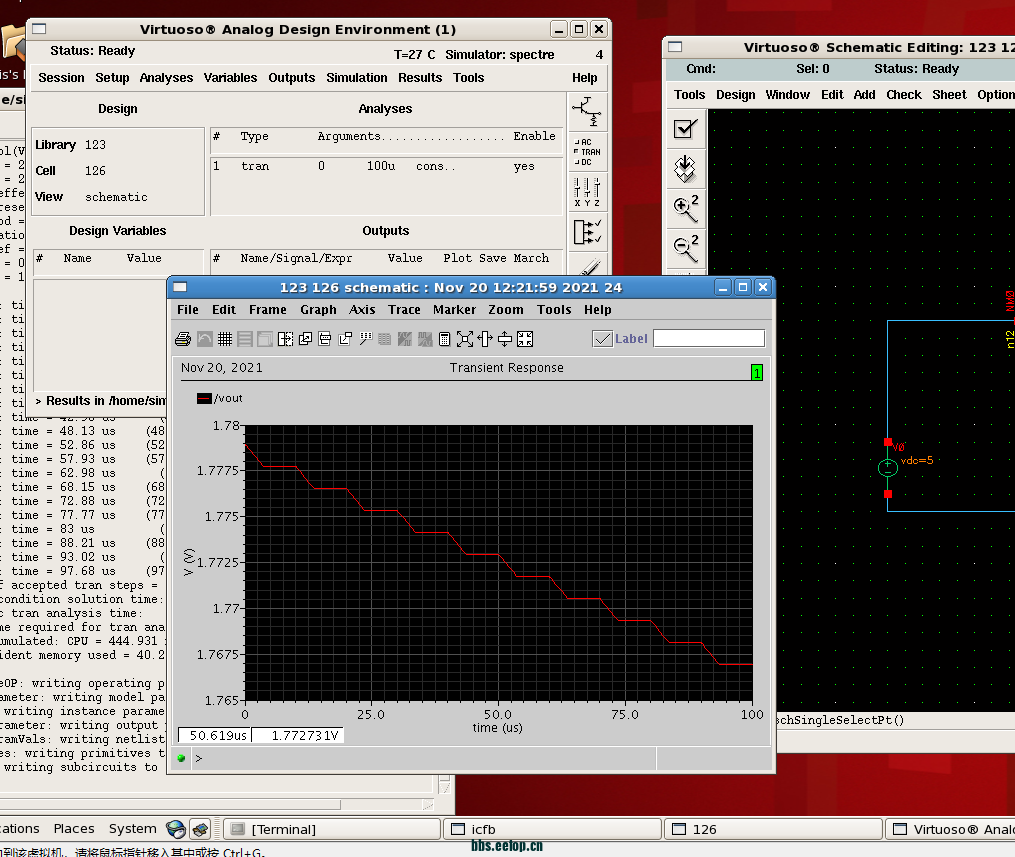Click the panel launcher icon beside the browser globe

click(x=201, y=829)
